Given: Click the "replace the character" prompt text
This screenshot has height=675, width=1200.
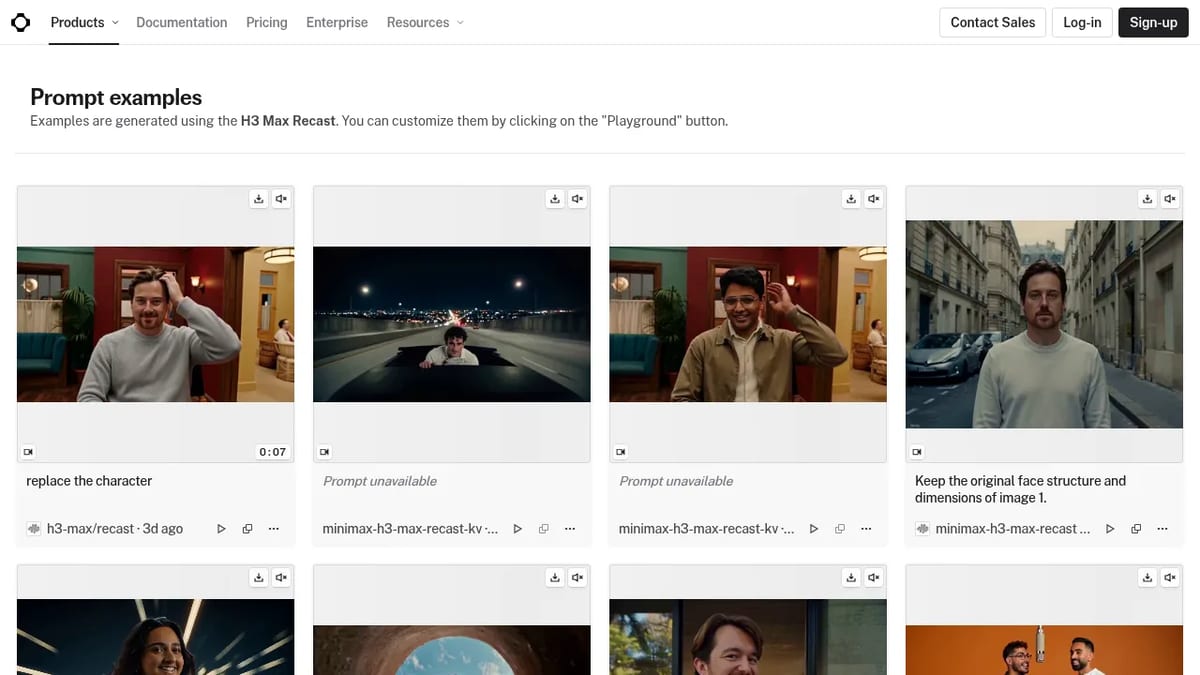Looking at the screenshot, I should pos(89,481).
